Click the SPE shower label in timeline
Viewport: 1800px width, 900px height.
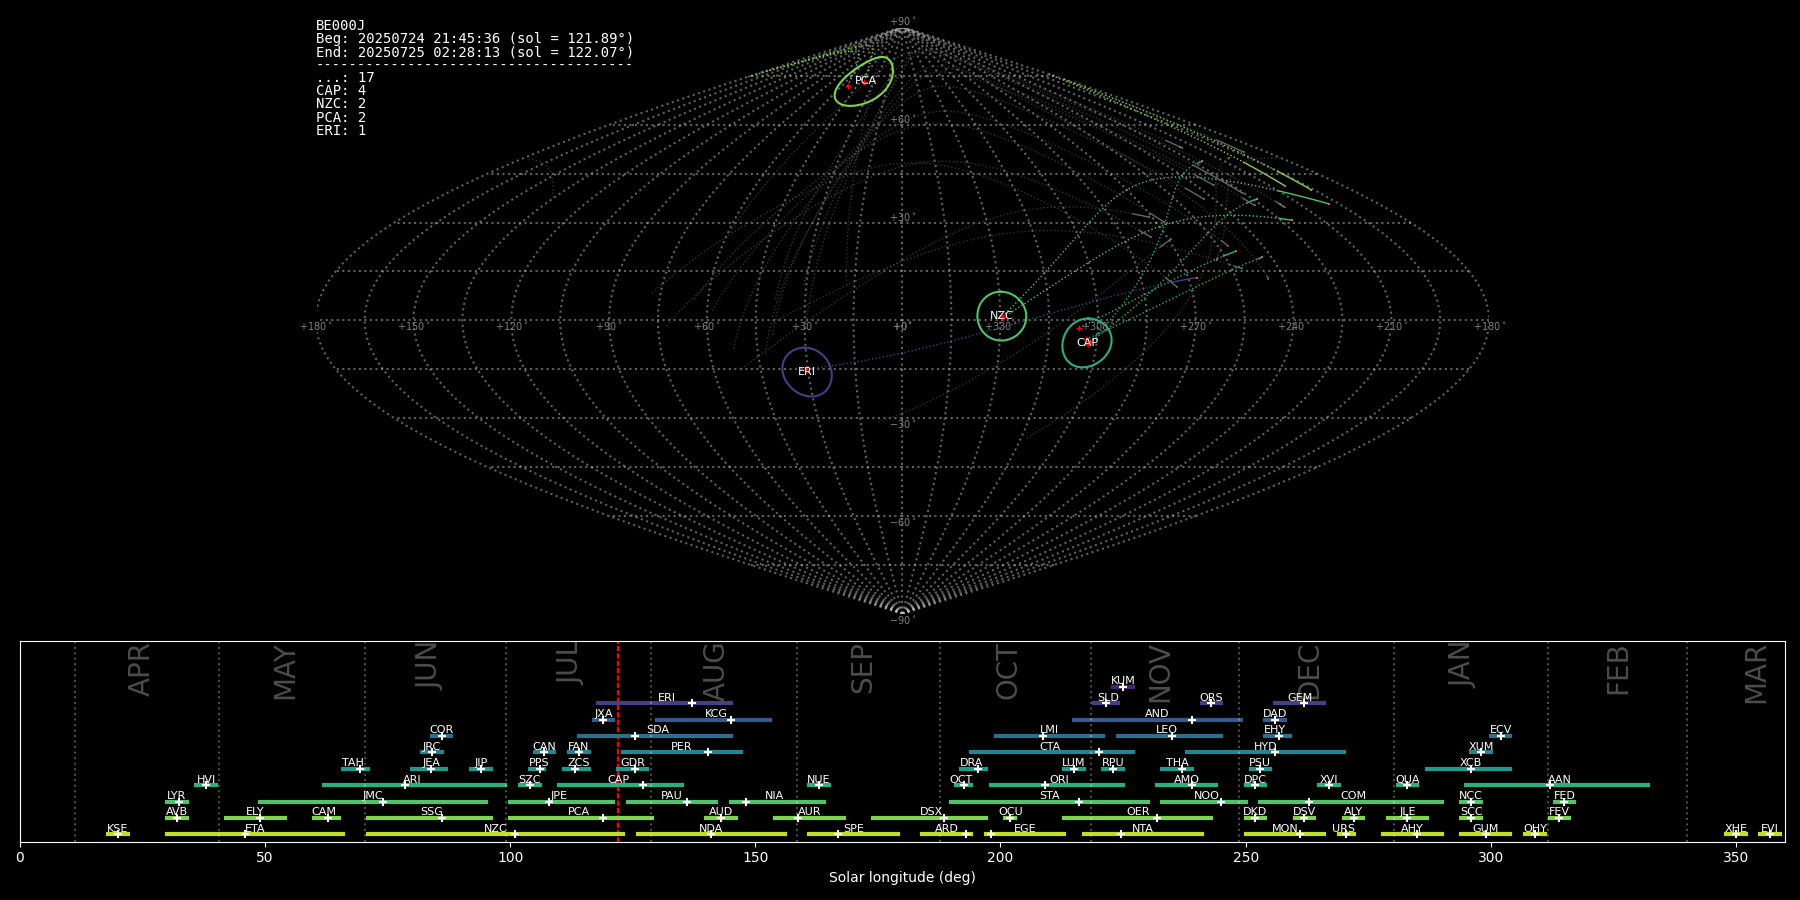tap(854, 829)
